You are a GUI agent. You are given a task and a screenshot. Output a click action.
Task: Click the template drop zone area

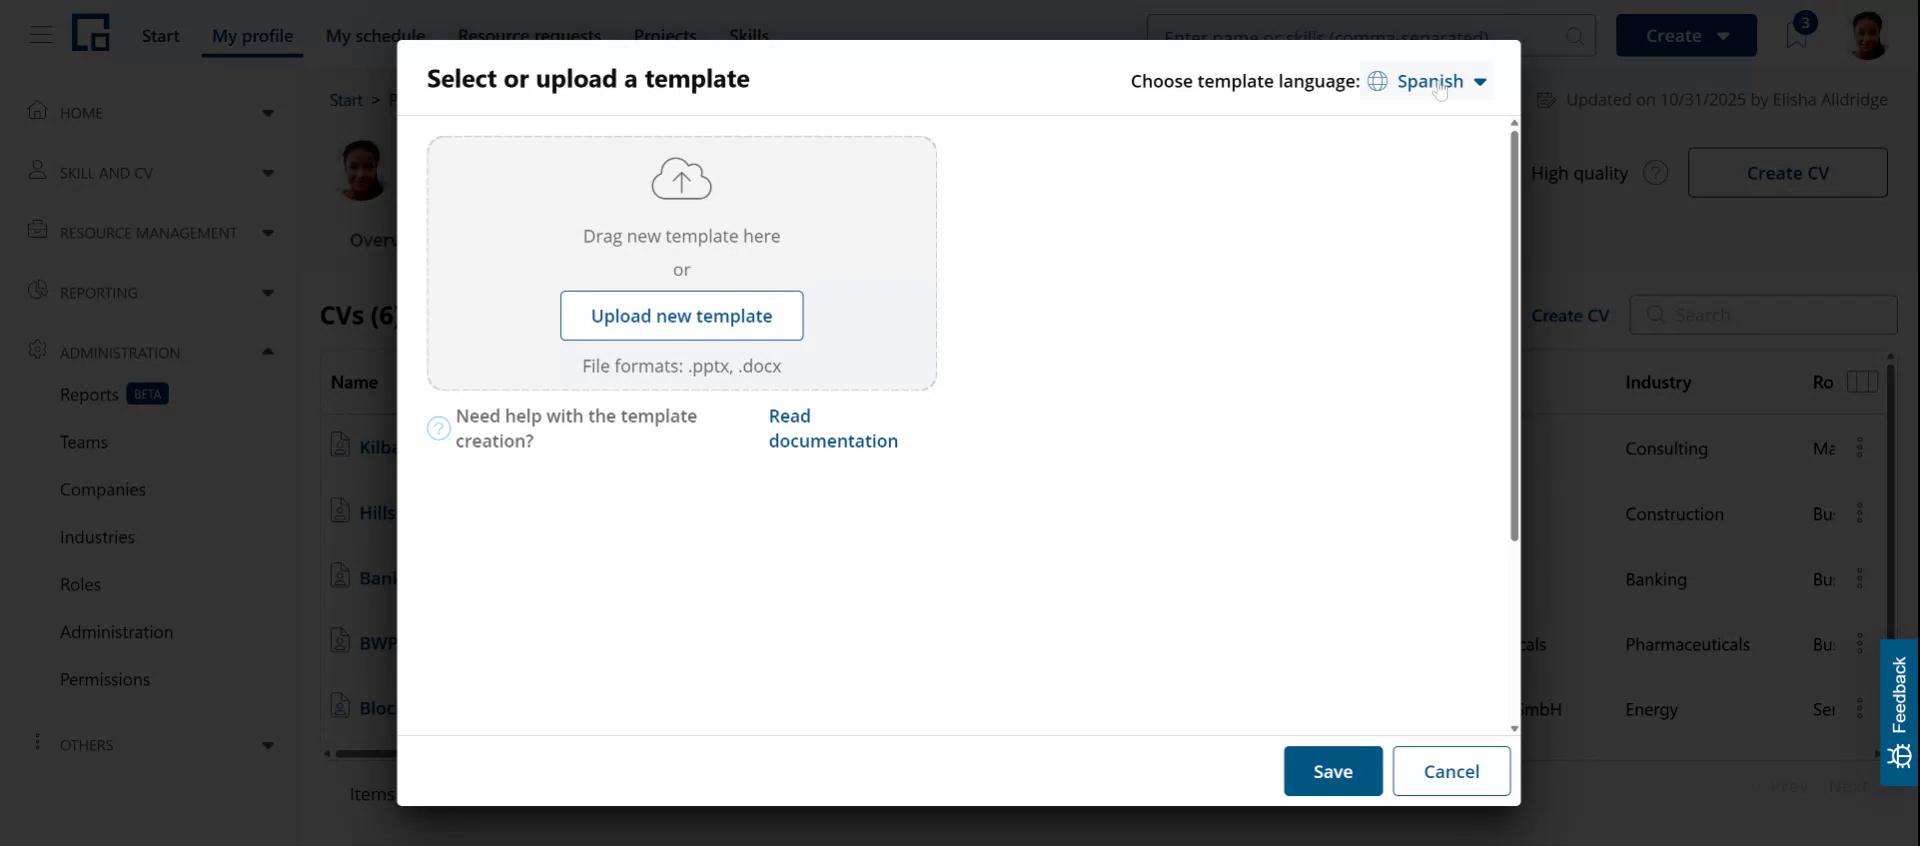coord(681,263)
